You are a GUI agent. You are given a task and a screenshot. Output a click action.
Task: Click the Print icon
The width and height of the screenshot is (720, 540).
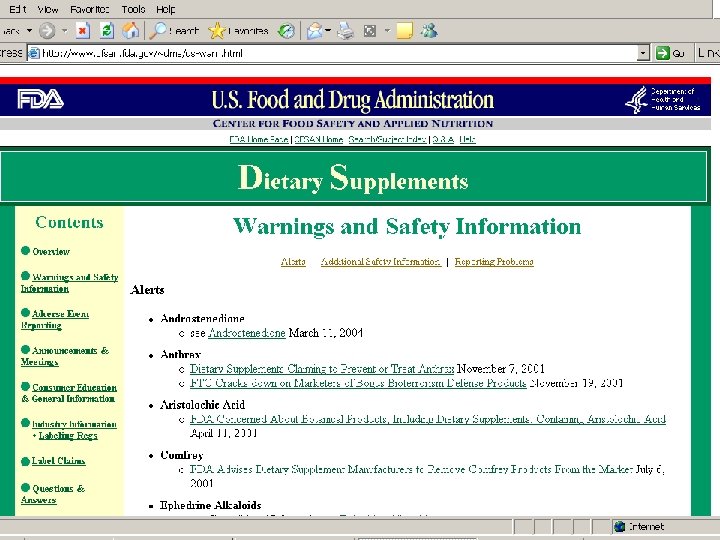coord(345,31)
